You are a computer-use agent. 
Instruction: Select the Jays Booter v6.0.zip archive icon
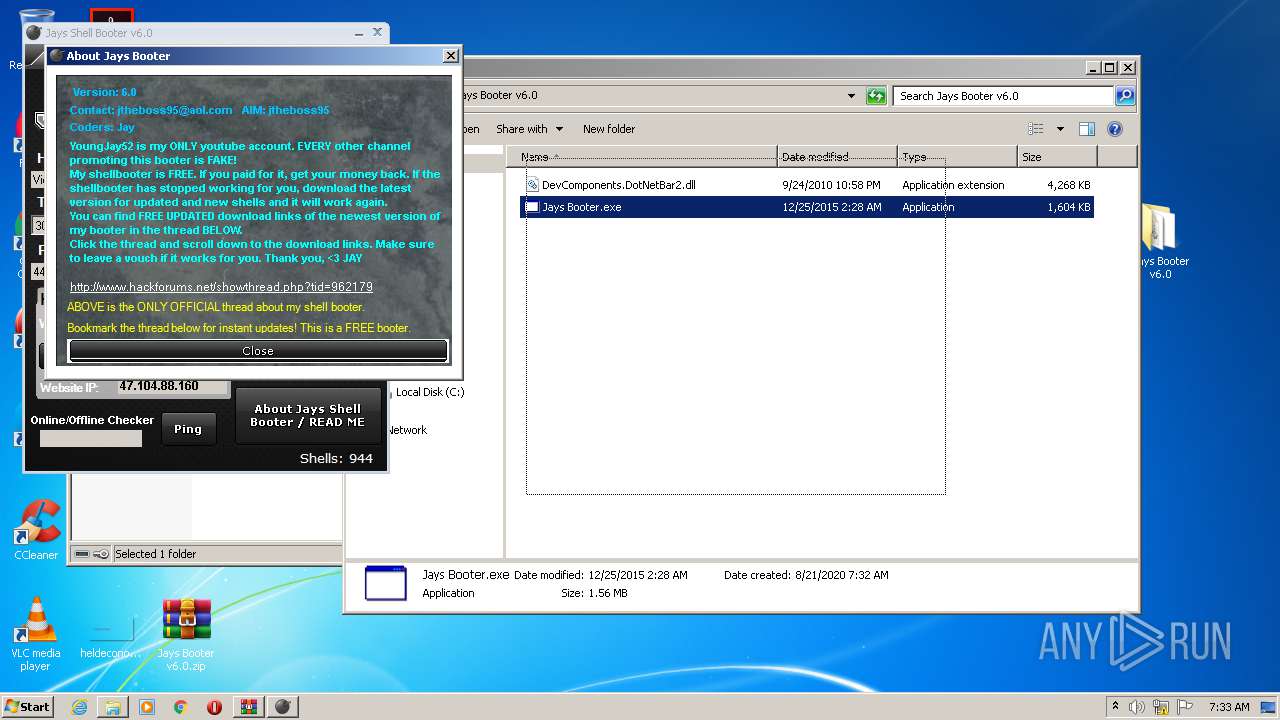[186, 634]
